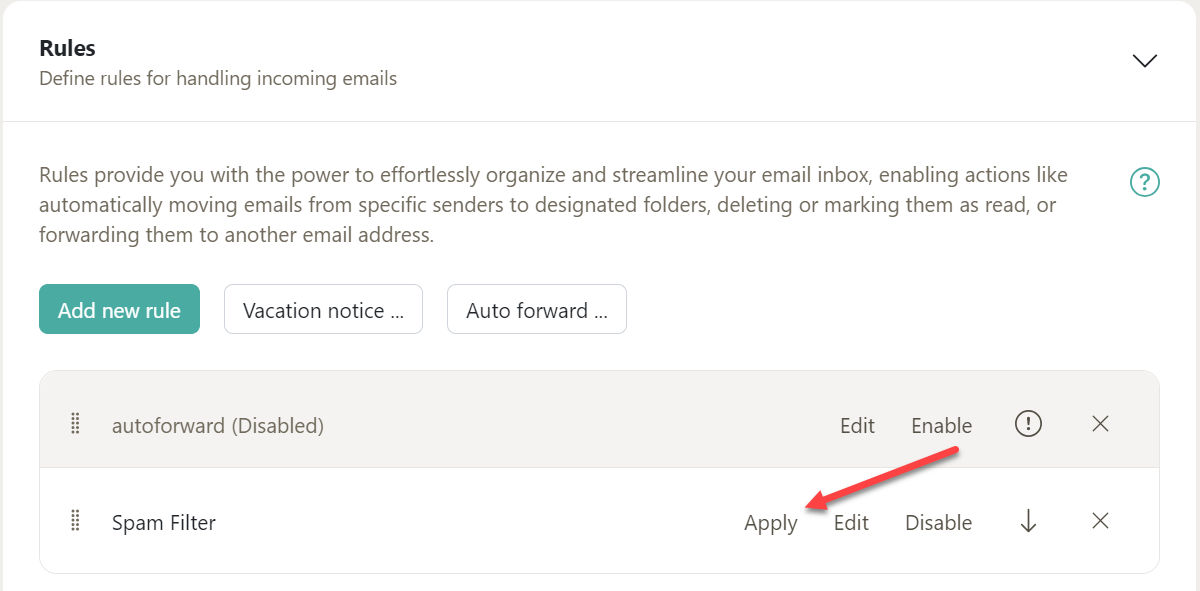This screenshot has width=1200, height=591.
Task: Open the Auto forward rule template
Action: 536,310
